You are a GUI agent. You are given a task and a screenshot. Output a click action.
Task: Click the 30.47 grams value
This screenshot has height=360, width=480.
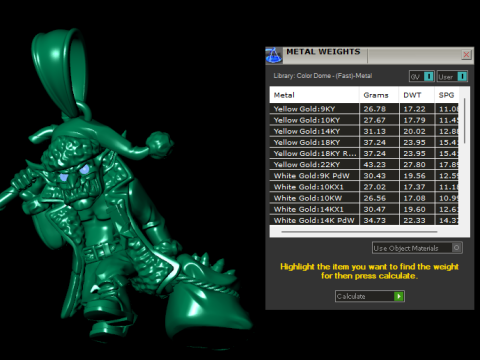[374, 209]
